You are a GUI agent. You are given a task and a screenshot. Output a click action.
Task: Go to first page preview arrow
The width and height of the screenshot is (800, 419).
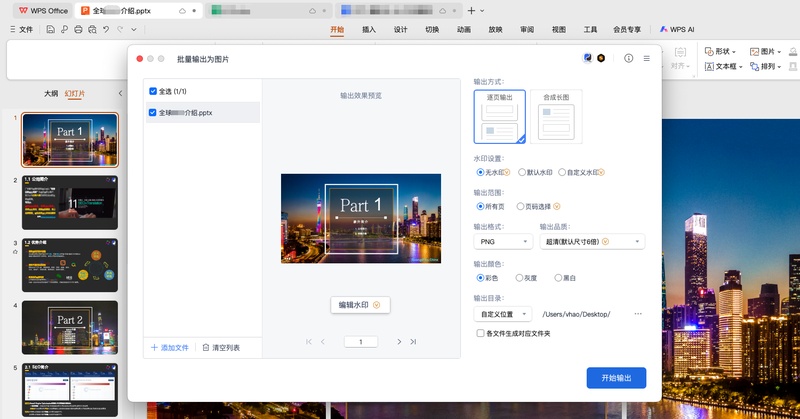[x=309, y=341]
